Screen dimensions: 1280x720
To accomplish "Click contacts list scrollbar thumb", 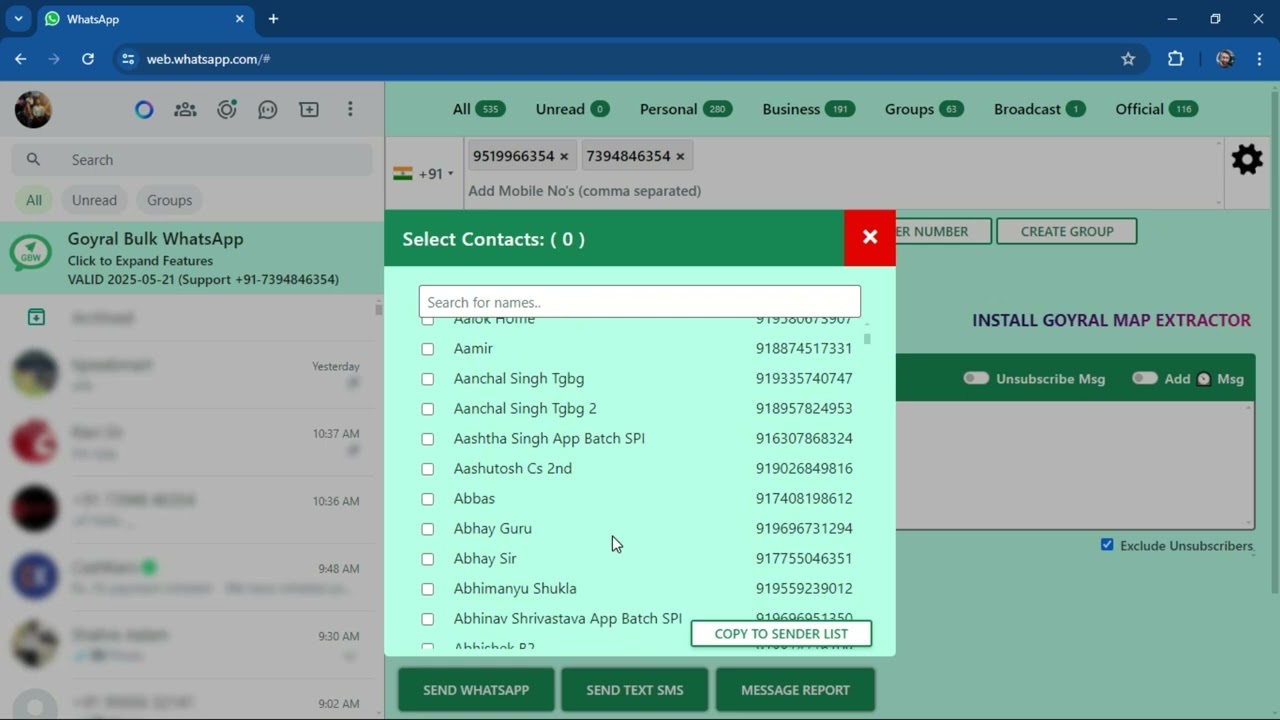I will [867, 339].
